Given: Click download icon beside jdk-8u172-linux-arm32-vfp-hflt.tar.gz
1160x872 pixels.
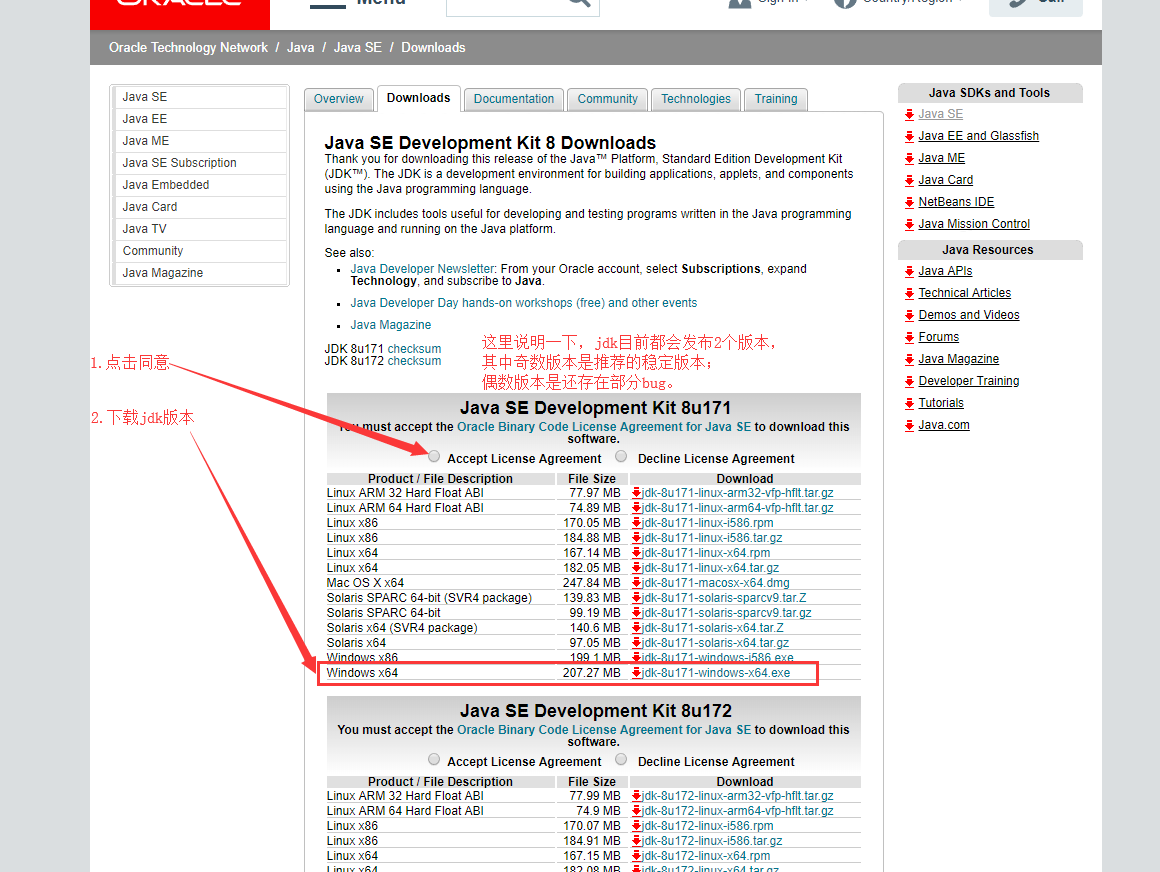Looking at the screenshot, I should [x=636, y=796].
